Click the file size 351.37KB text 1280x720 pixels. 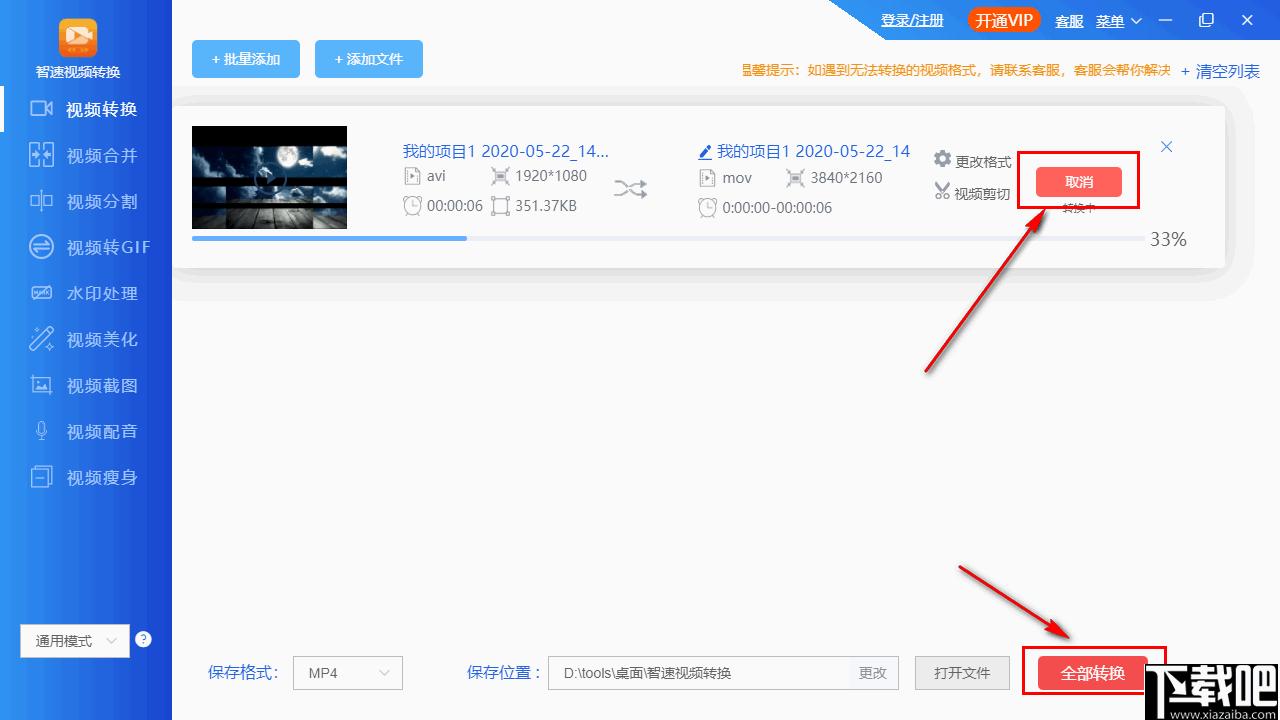546,206
